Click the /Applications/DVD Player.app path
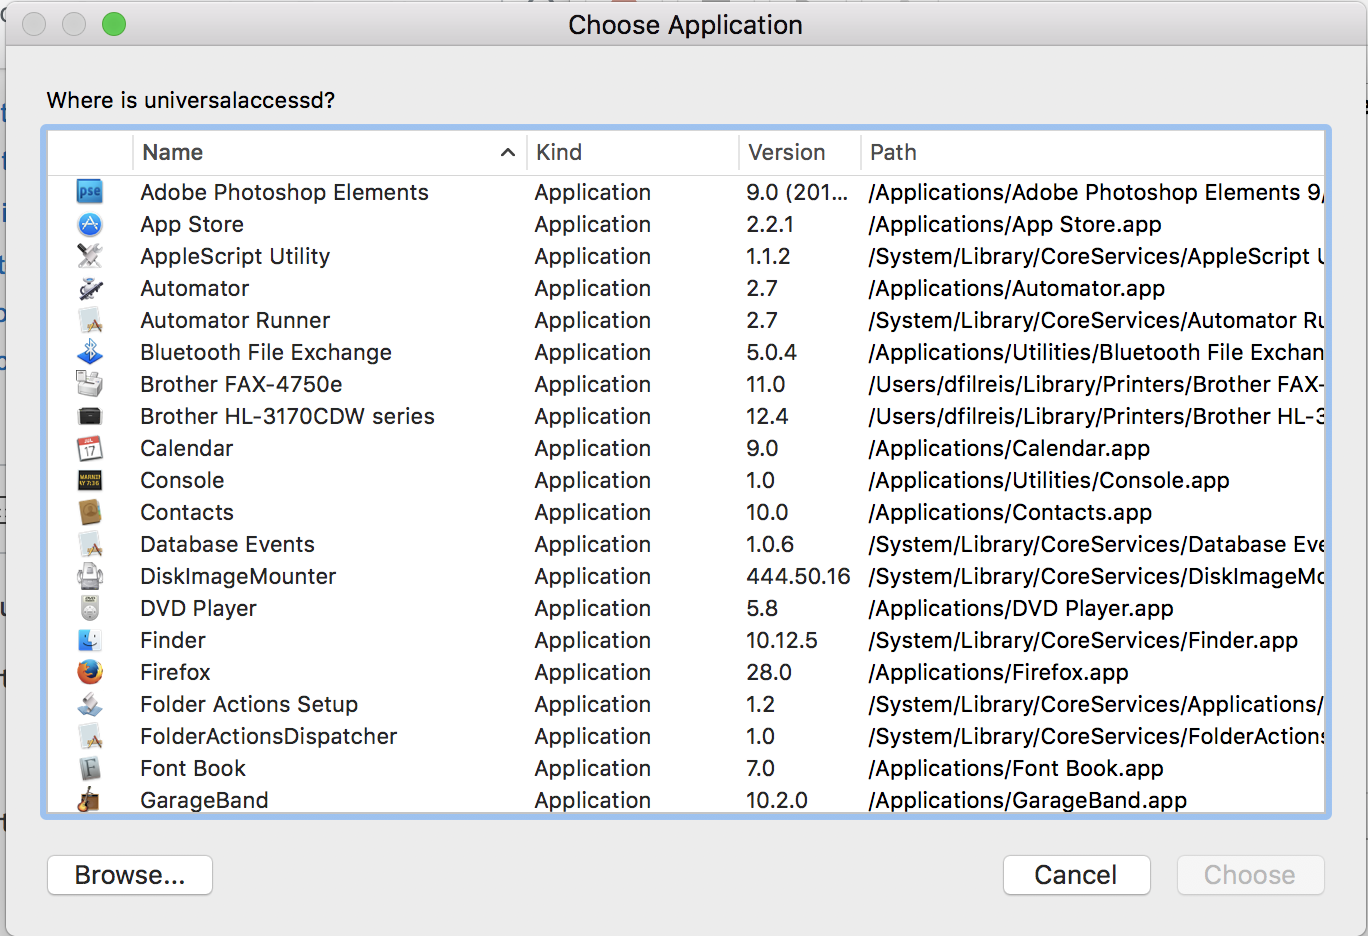 point(1021,608)
